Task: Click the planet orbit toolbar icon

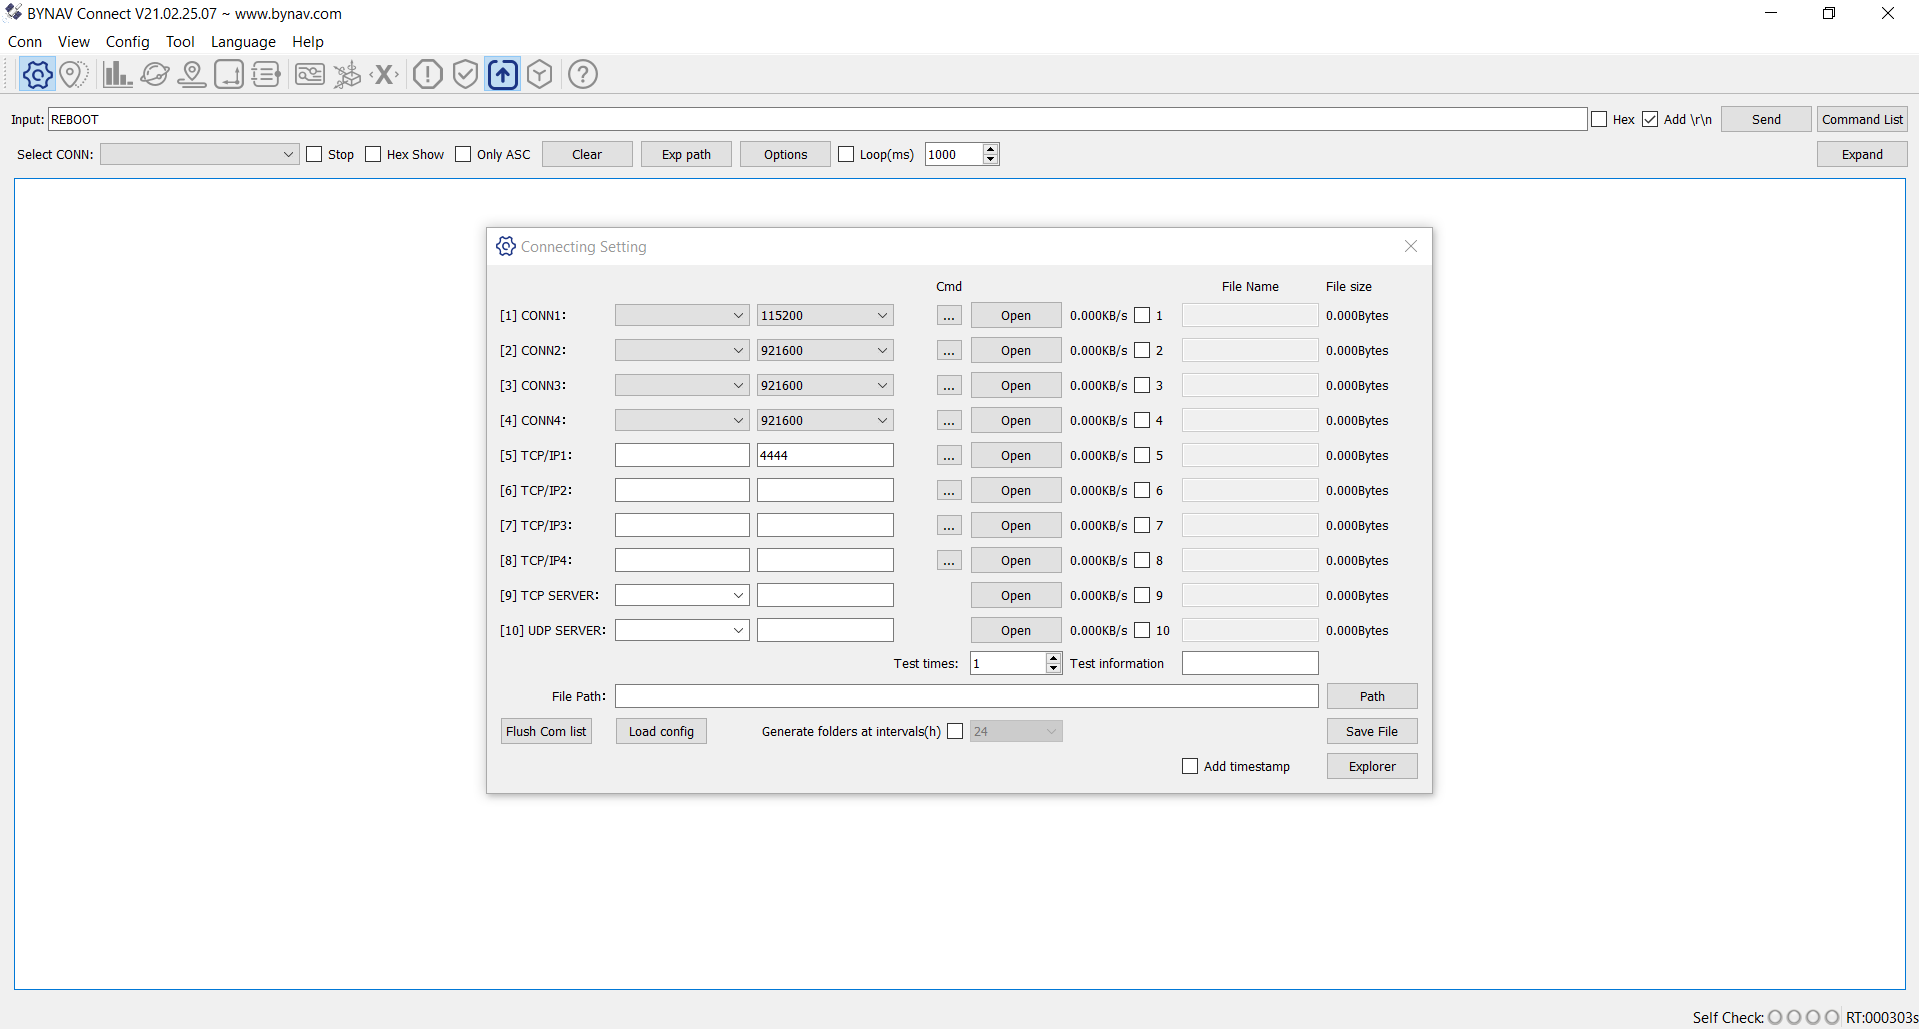Action: click(155, 75)
